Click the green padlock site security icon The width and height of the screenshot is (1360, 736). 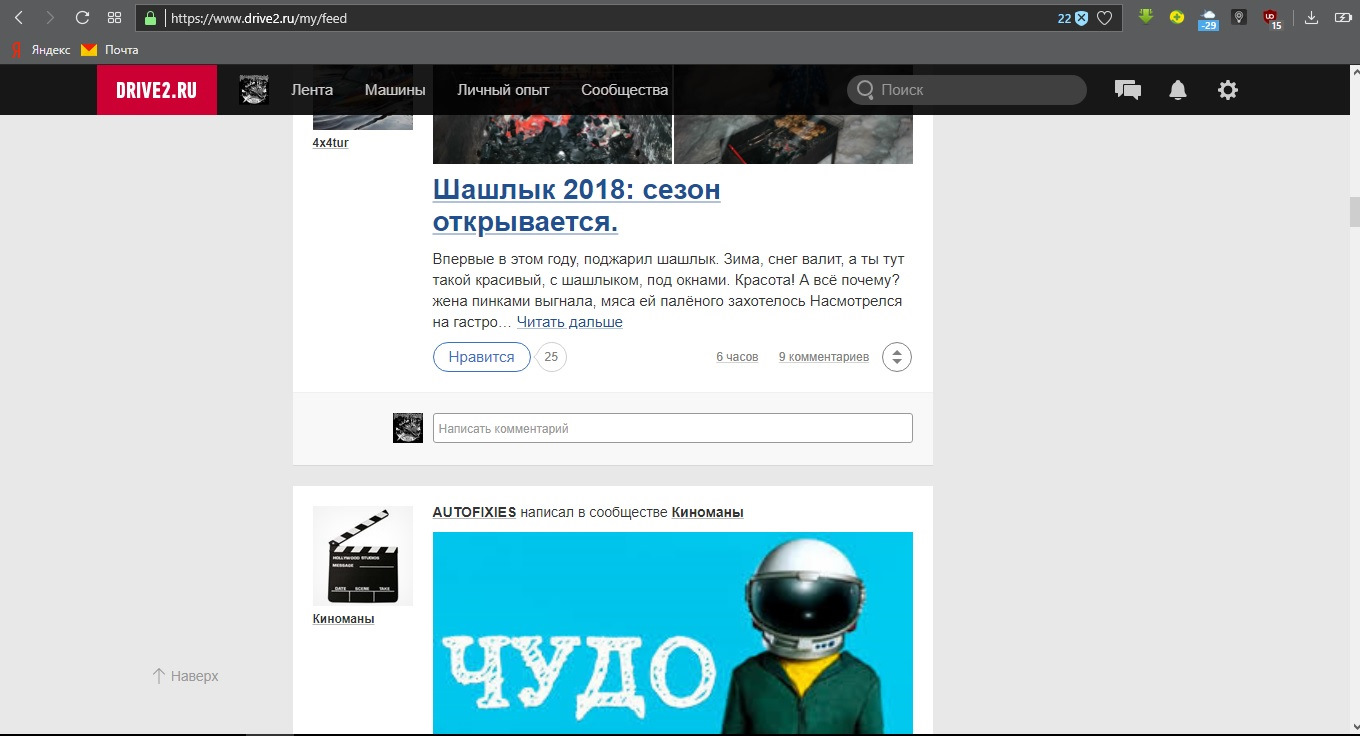(151, 18)
